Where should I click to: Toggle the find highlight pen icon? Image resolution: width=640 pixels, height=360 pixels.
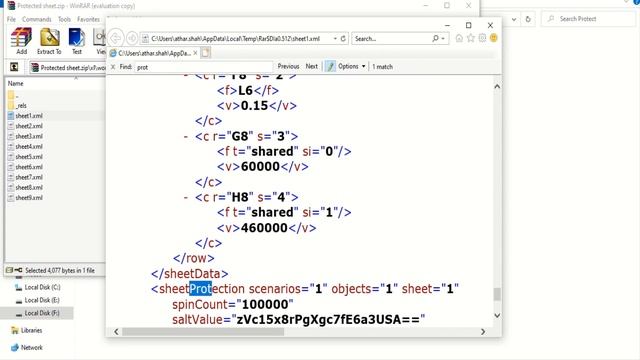click(x=330, y=66)
